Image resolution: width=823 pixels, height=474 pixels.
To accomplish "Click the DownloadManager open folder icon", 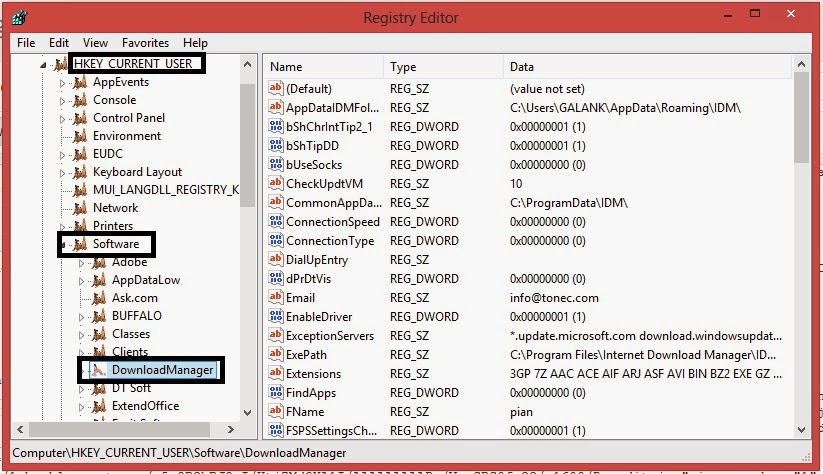I will click(x=98, y=370).
